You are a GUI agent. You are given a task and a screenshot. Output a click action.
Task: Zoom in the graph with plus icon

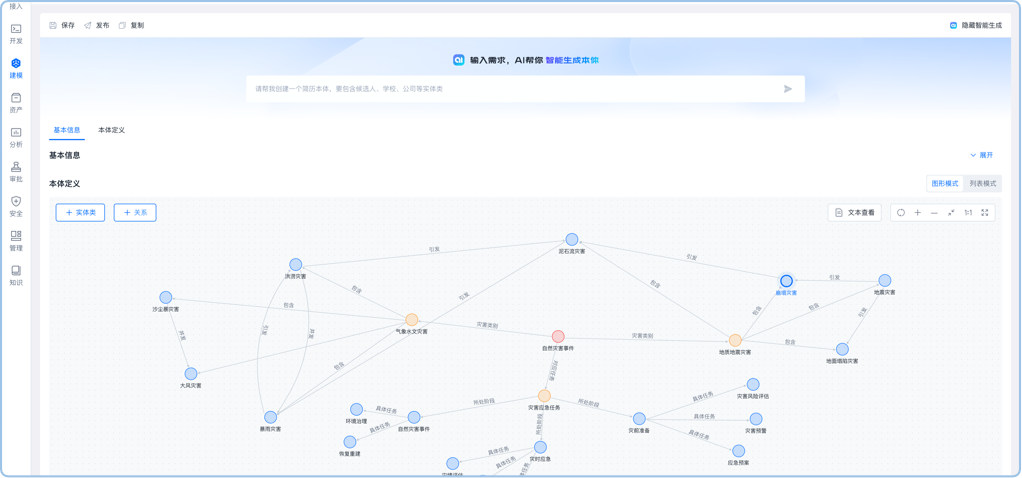[918, 213]
